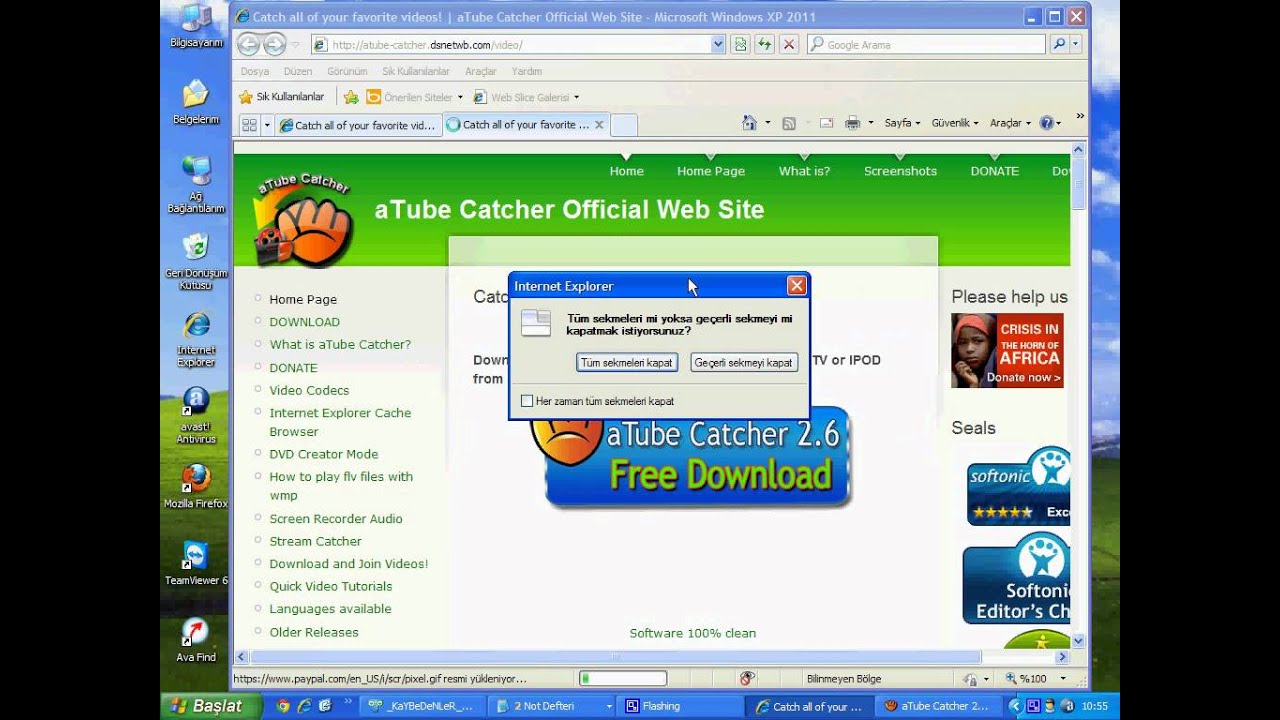
Task: Open the tab list dropdown arrow
Action: point(267,125)
